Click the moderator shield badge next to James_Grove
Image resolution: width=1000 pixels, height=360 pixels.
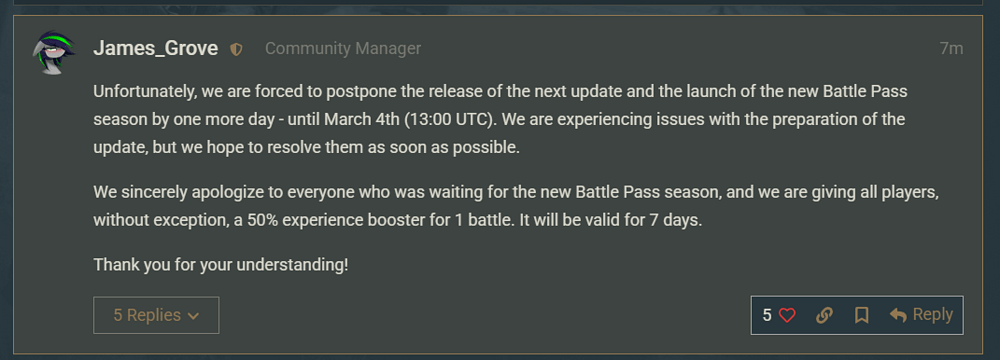[236, 49]
